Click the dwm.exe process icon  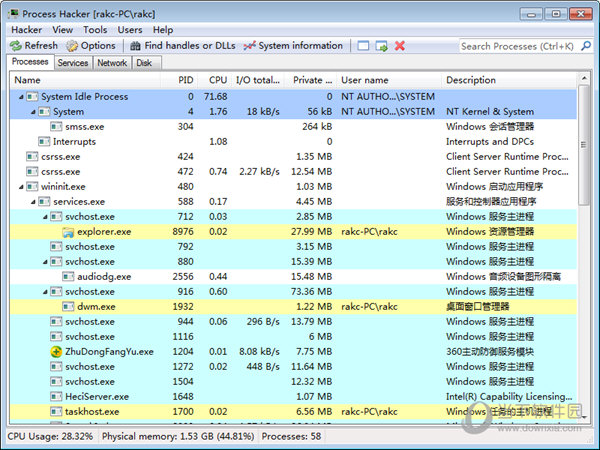[x=68, y=307]
